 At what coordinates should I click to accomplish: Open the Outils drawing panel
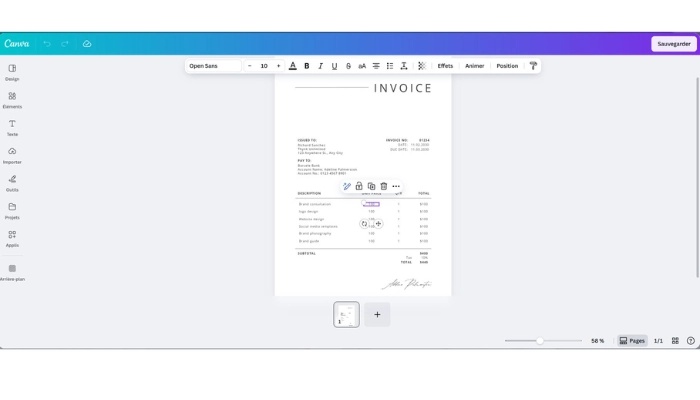click(12, 183)
